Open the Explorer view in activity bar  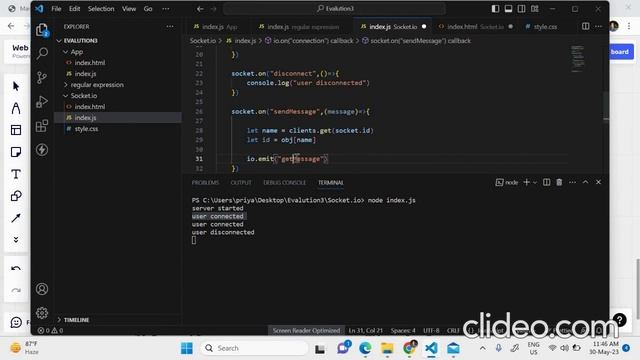pos(42,30)
